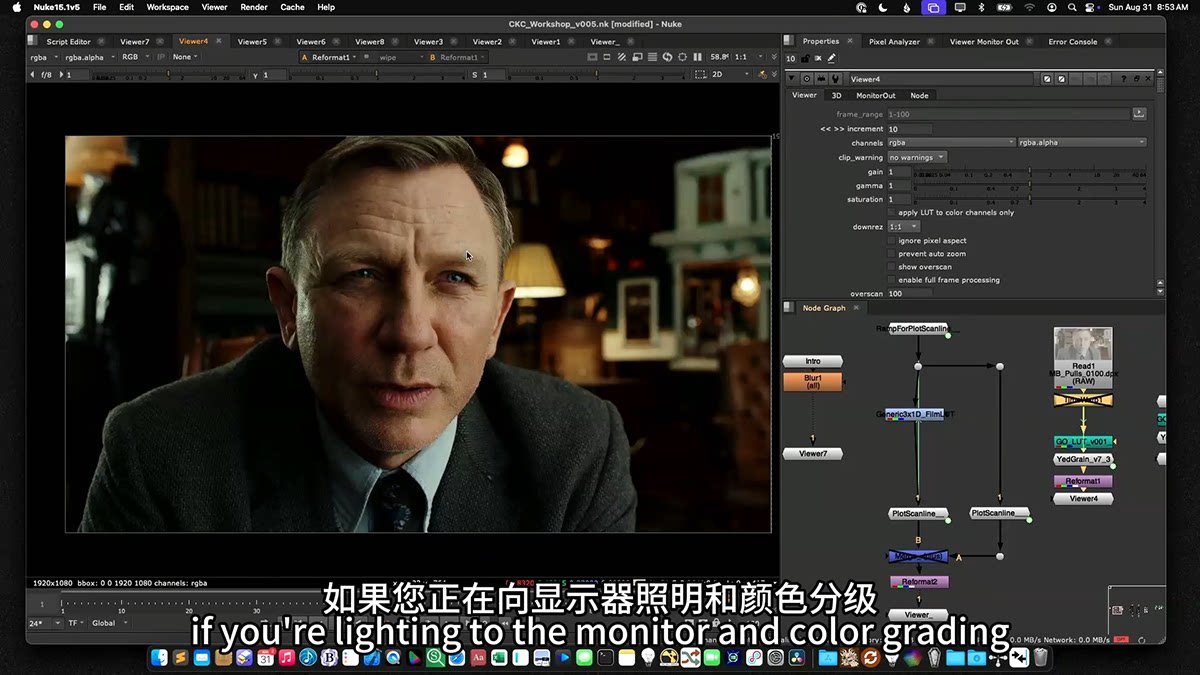Screen dimensions: 1200x675
Task: Pause the viewer with the pause icon
Action: (x=697, y=57)
